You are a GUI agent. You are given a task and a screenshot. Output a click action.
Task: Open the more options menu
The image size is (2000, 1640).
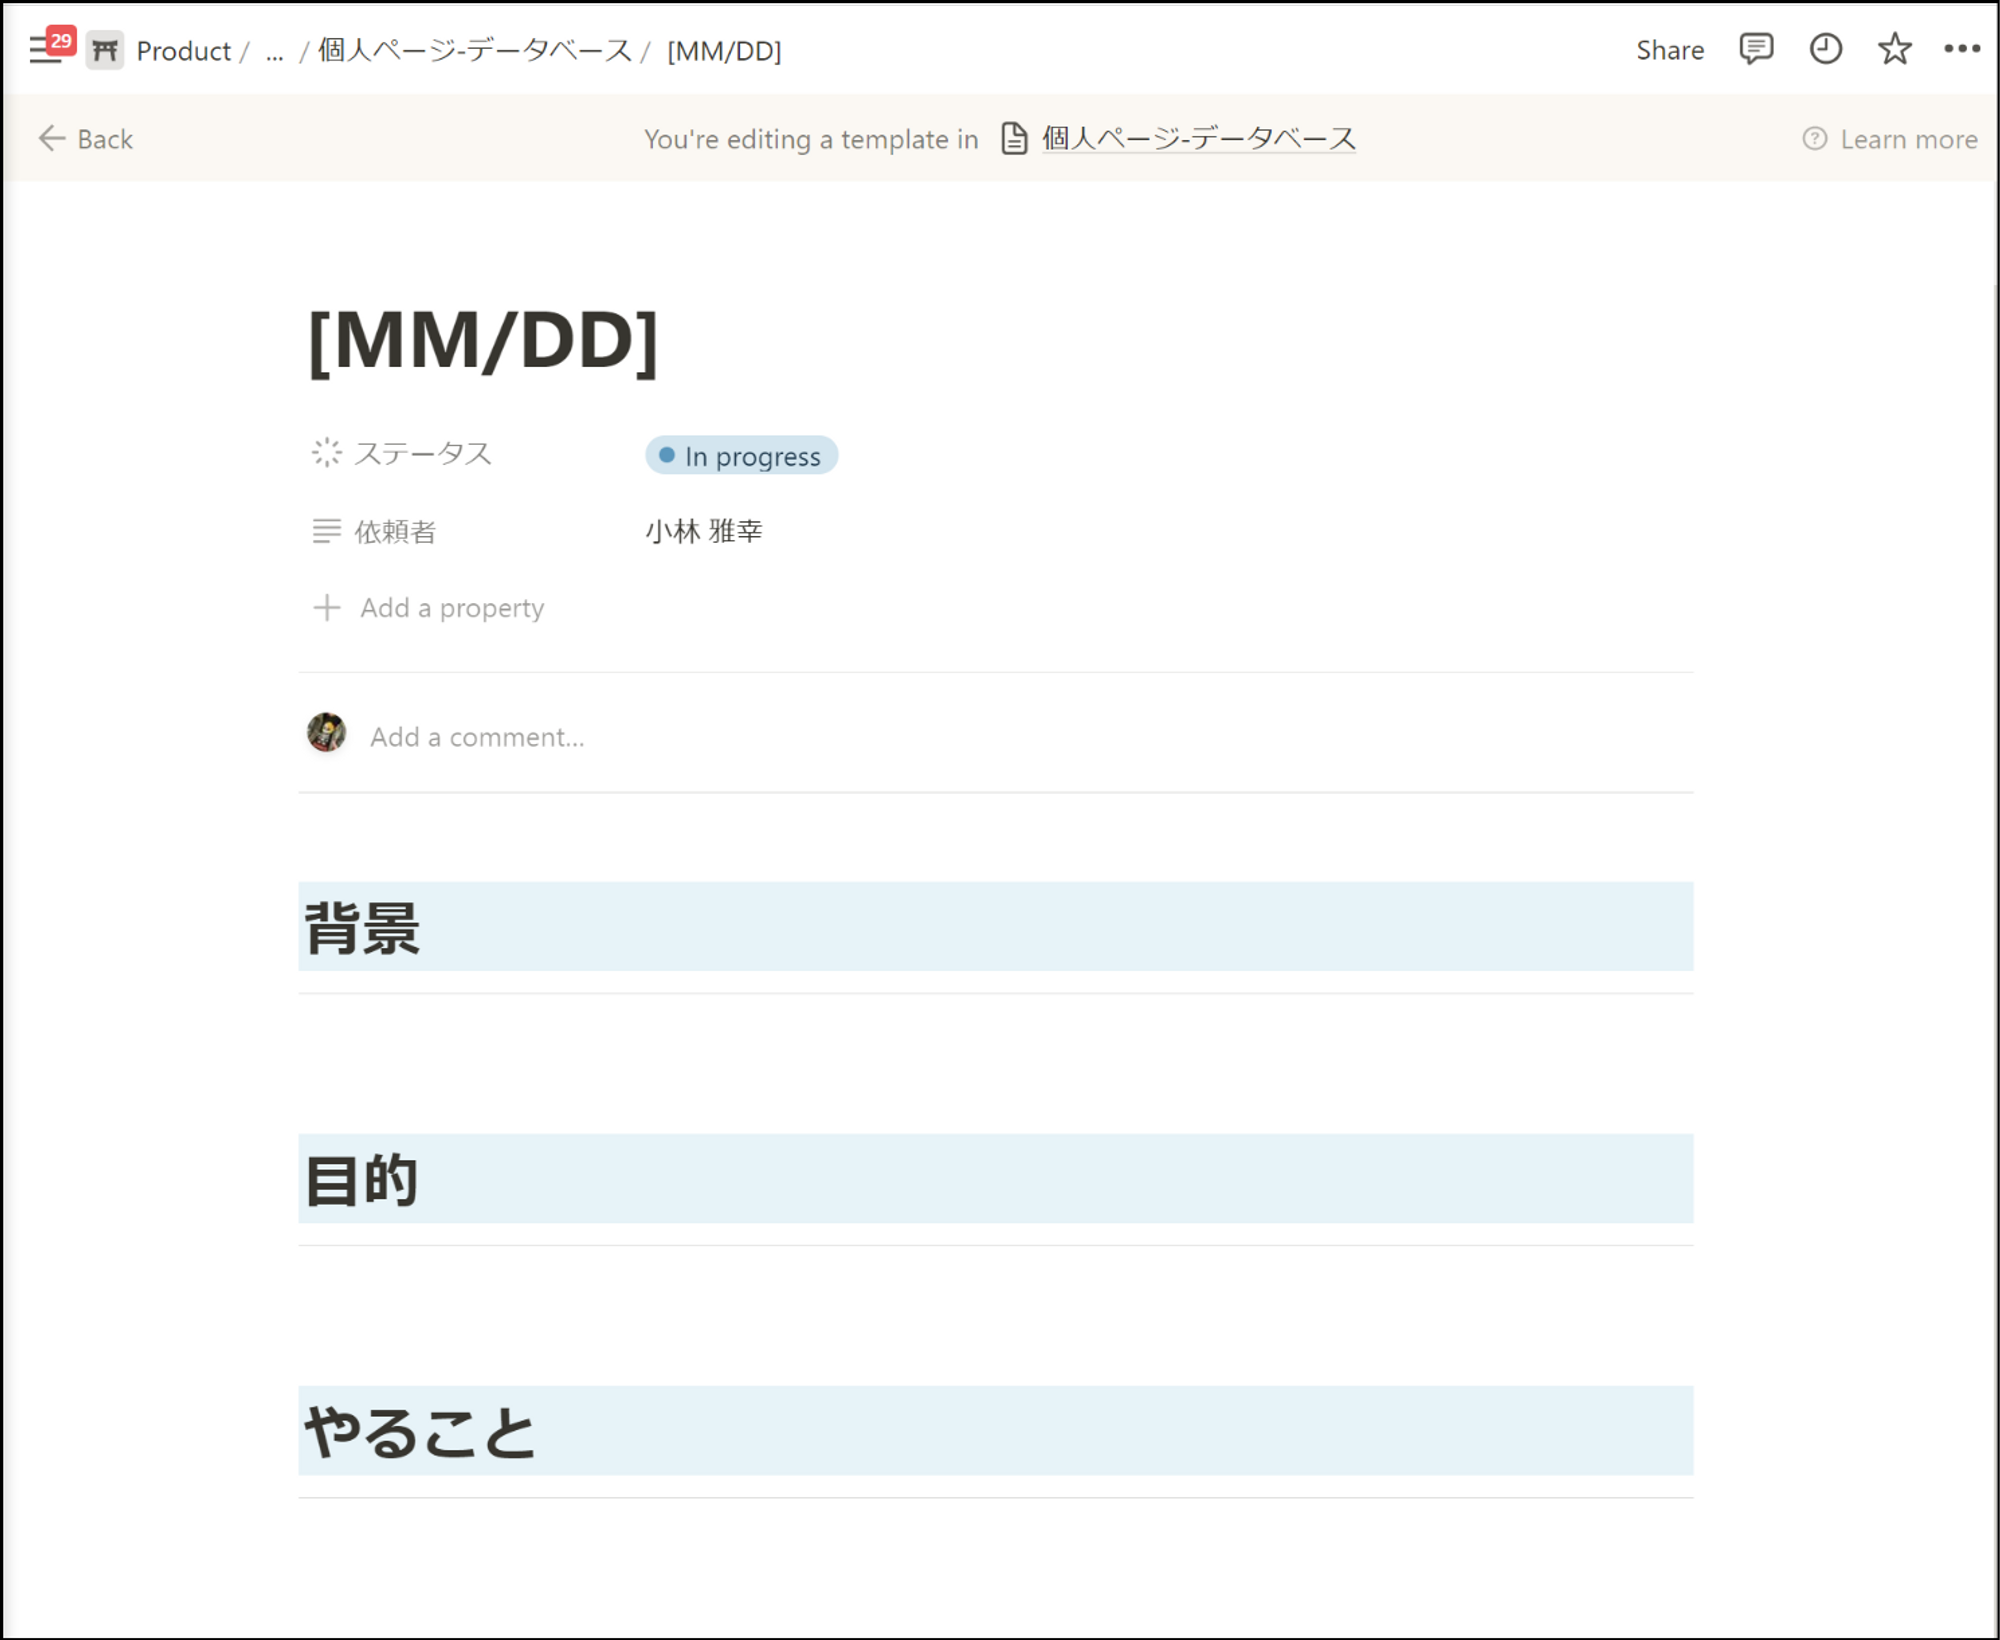[x=1962, y=49]
